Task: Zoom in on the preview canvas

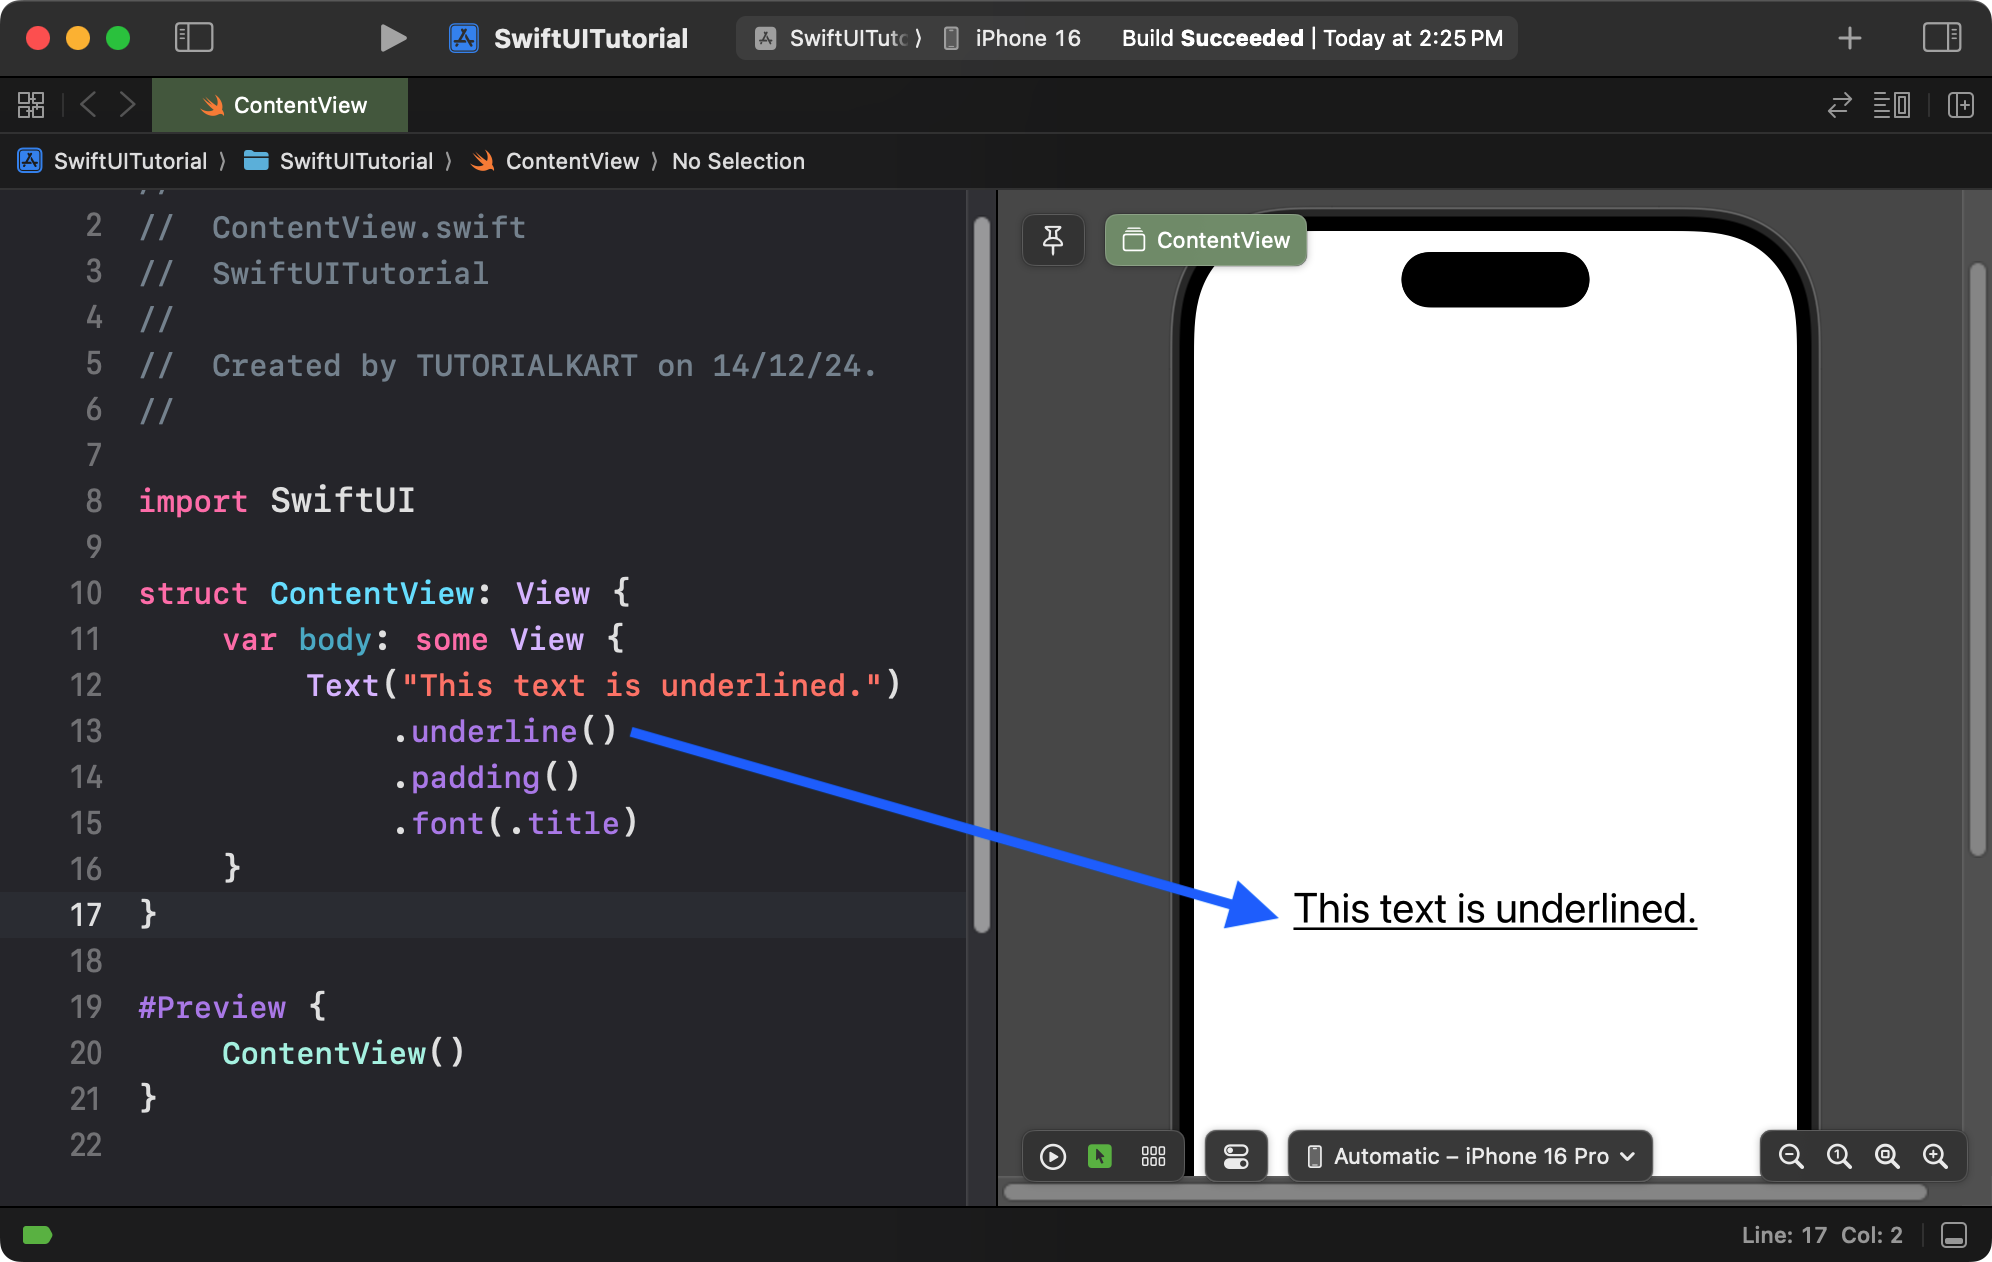Action: [1936, 1156]
